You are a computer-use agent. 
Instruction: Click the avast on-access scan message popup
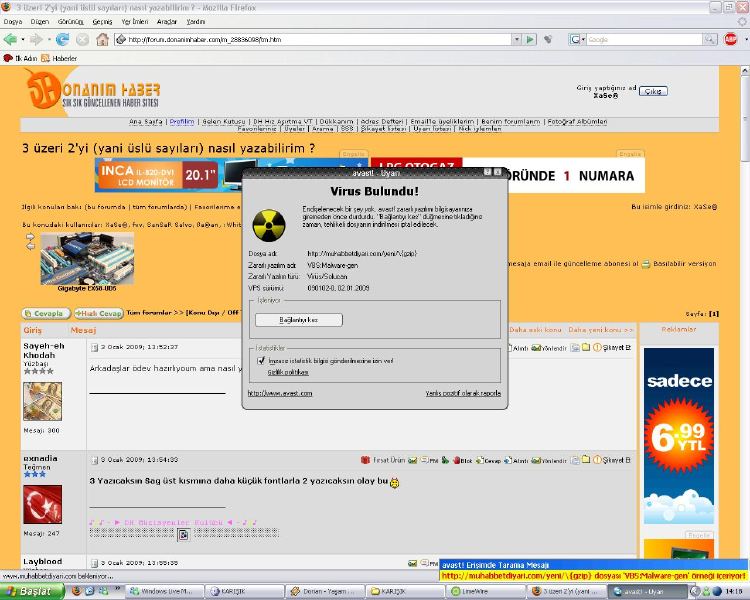tap(594, 570)
